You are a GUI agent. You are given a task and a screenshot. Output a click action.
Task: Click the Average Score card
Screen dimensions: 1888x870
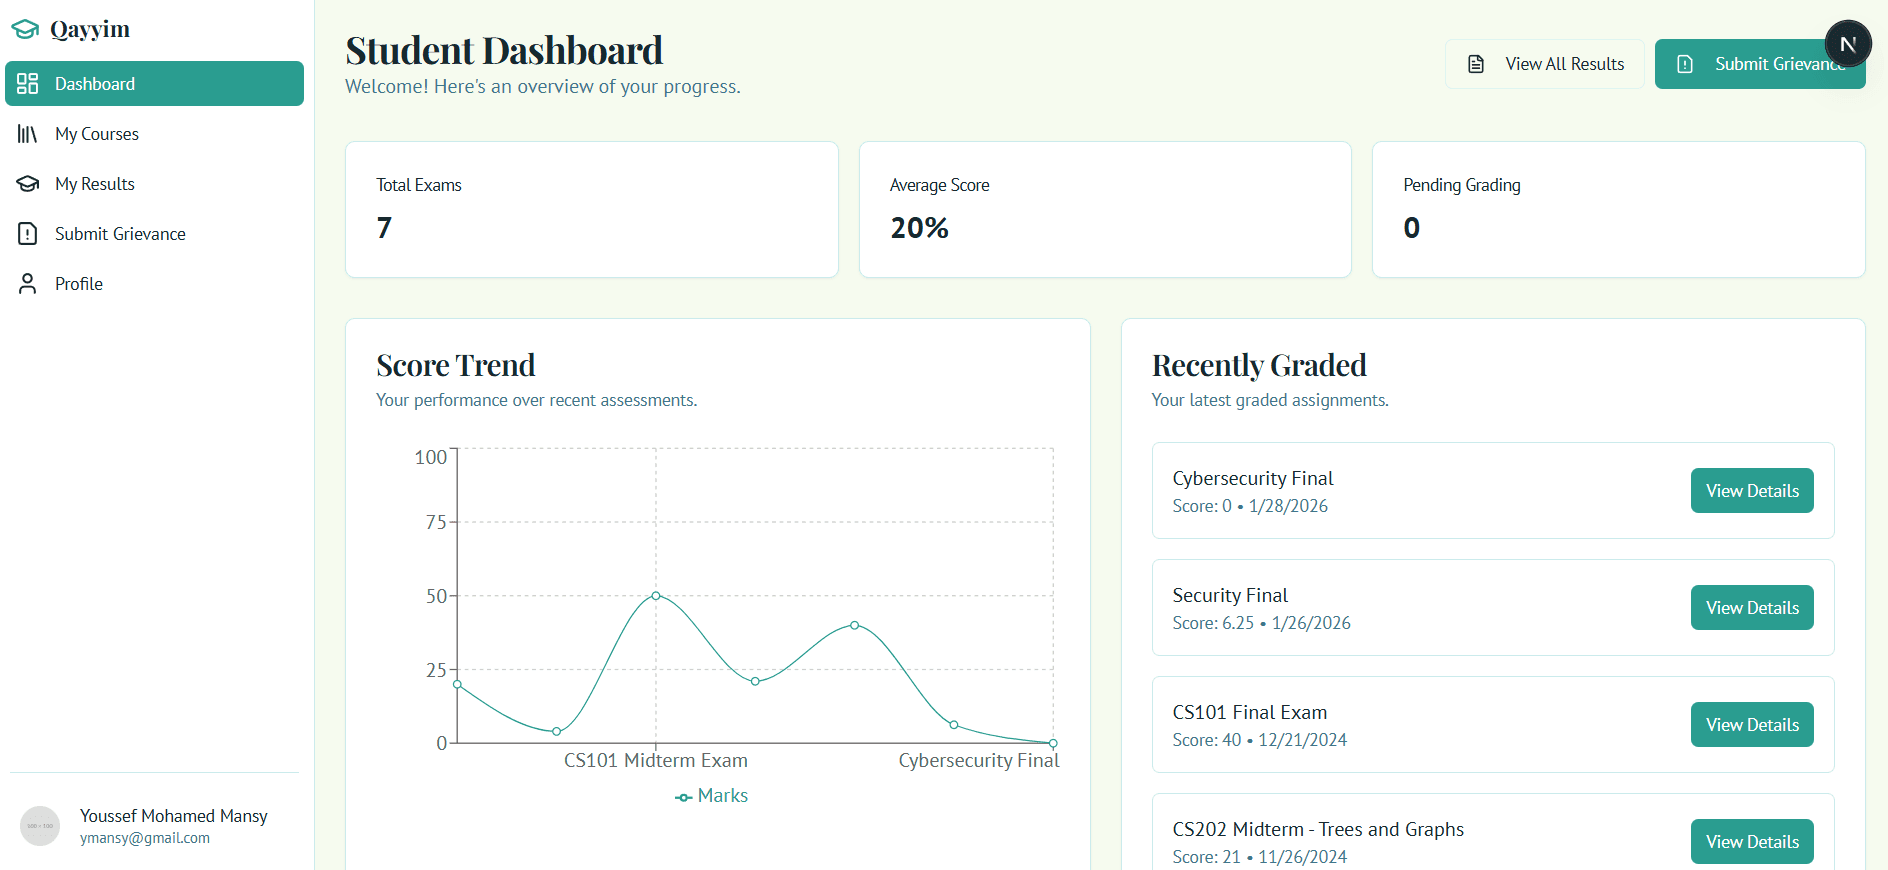[x=1105, y=209]
